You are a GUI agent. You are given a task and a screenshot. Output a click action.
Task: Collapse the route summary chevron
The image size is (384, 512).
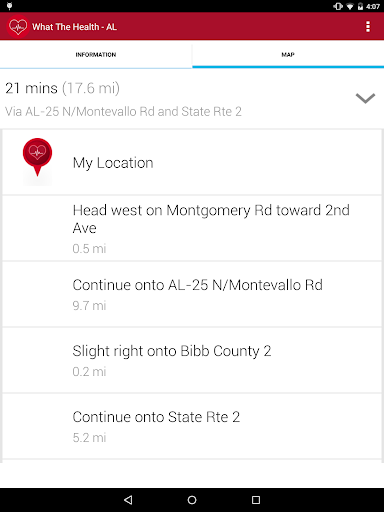point(365,99)
